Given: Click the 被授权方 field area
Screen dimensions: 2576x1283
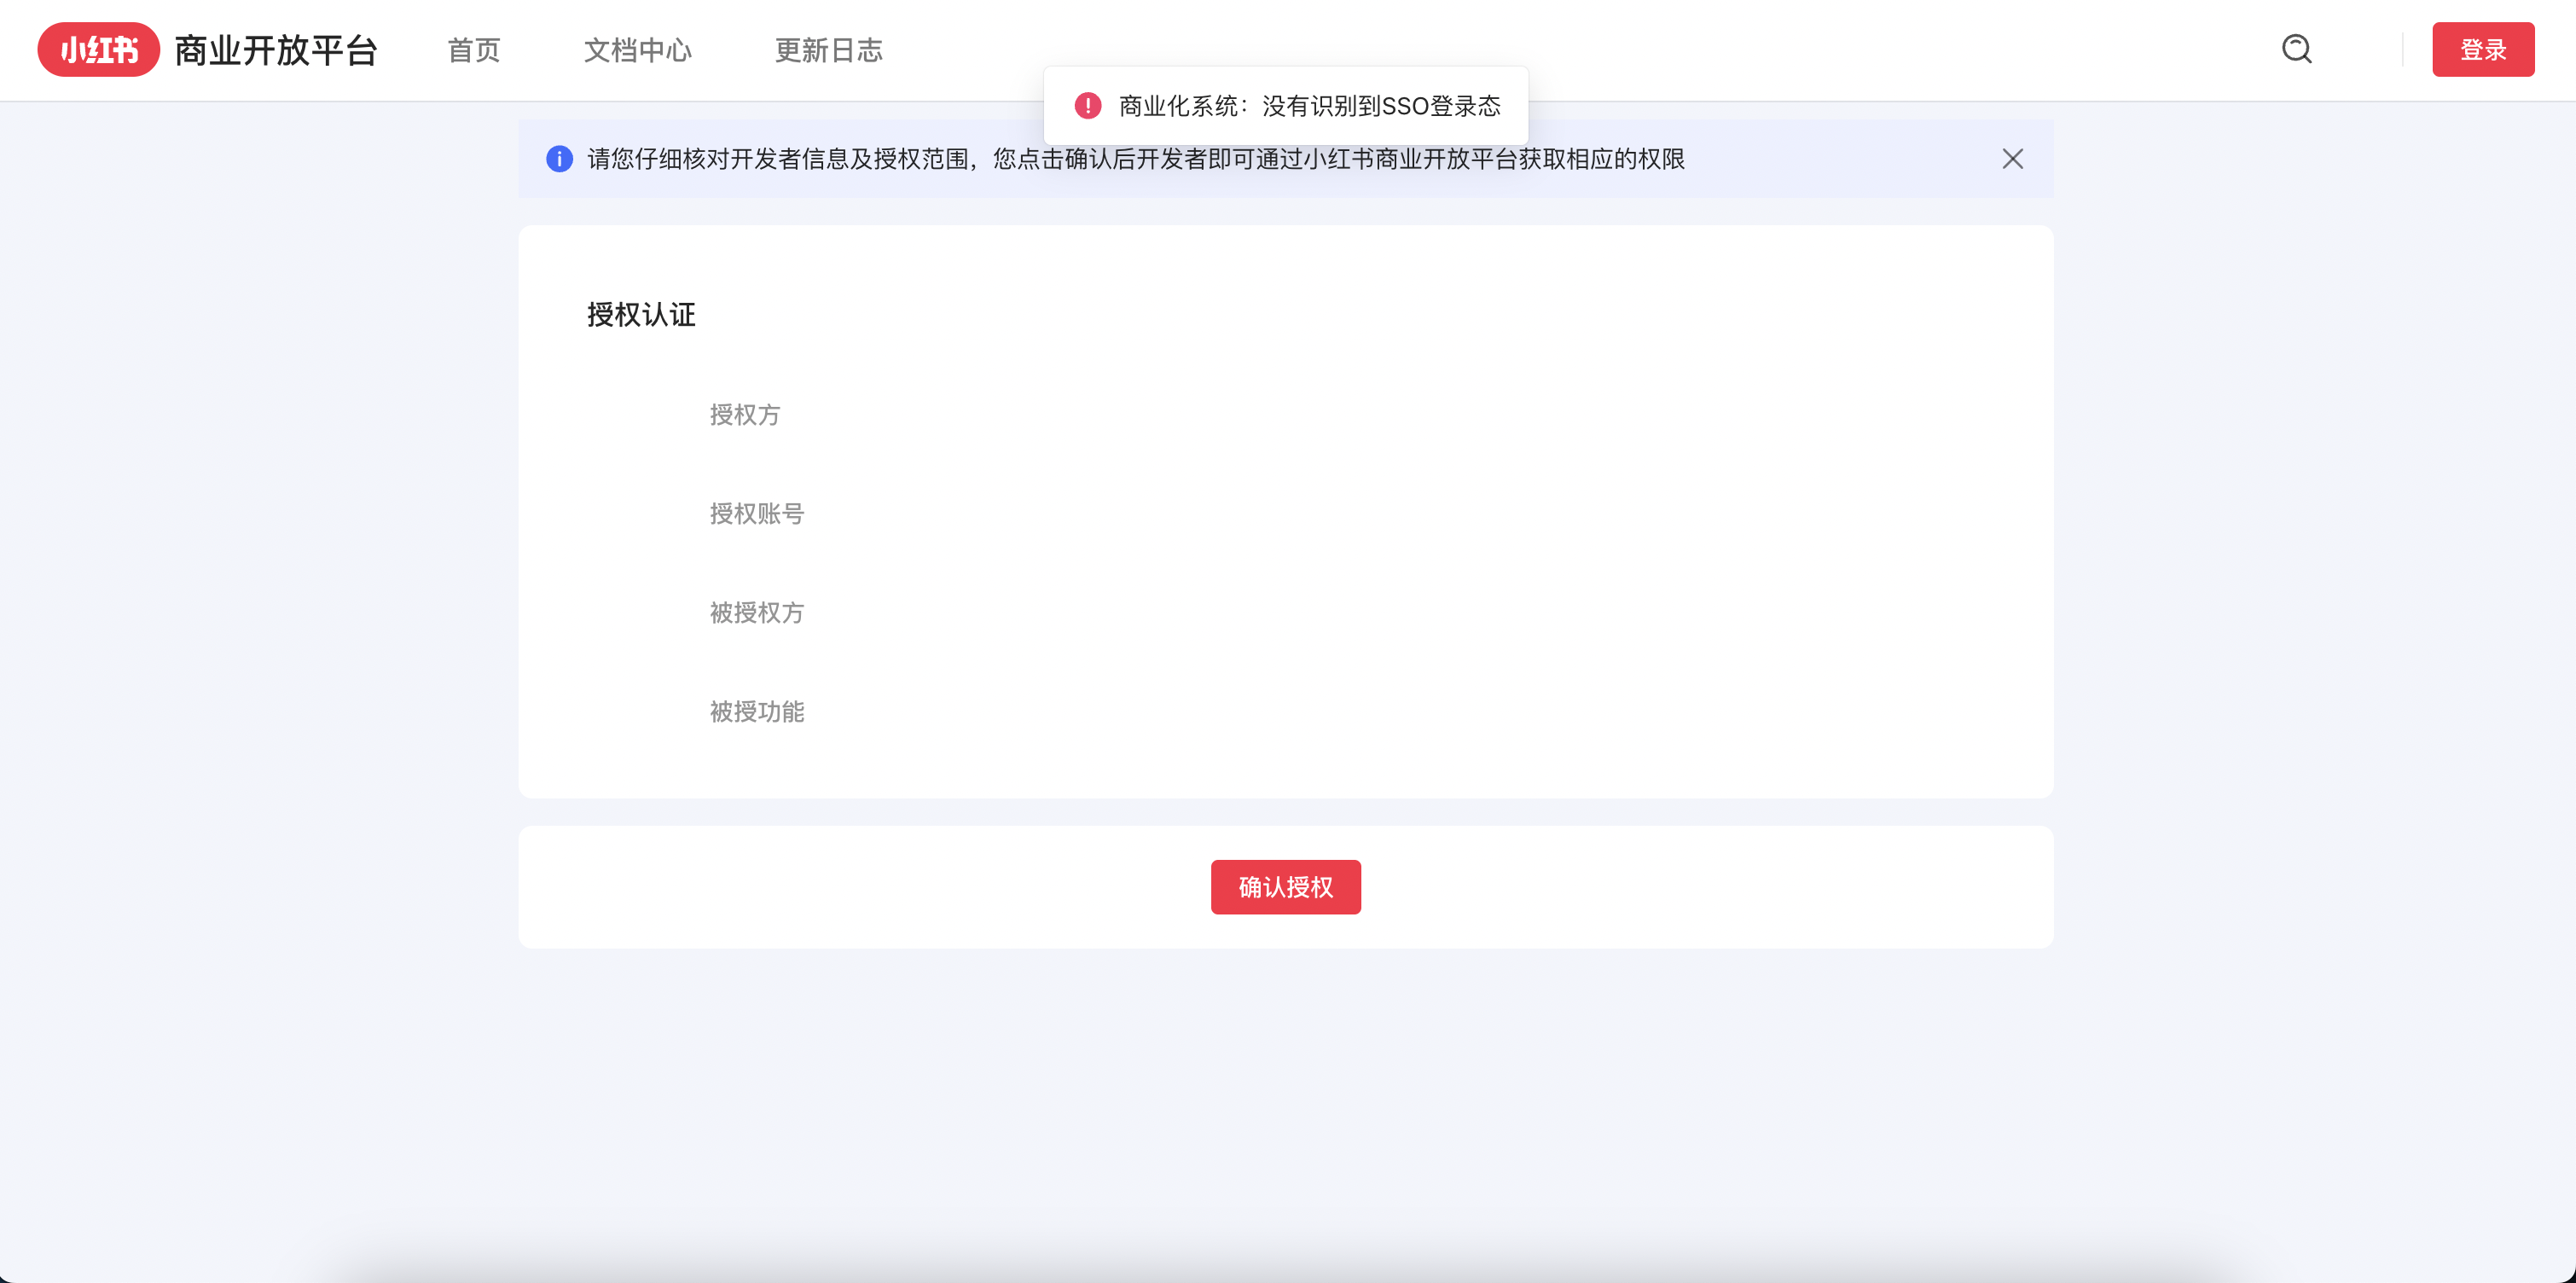Looking at the screenshot, I should (x=756, y=613).
